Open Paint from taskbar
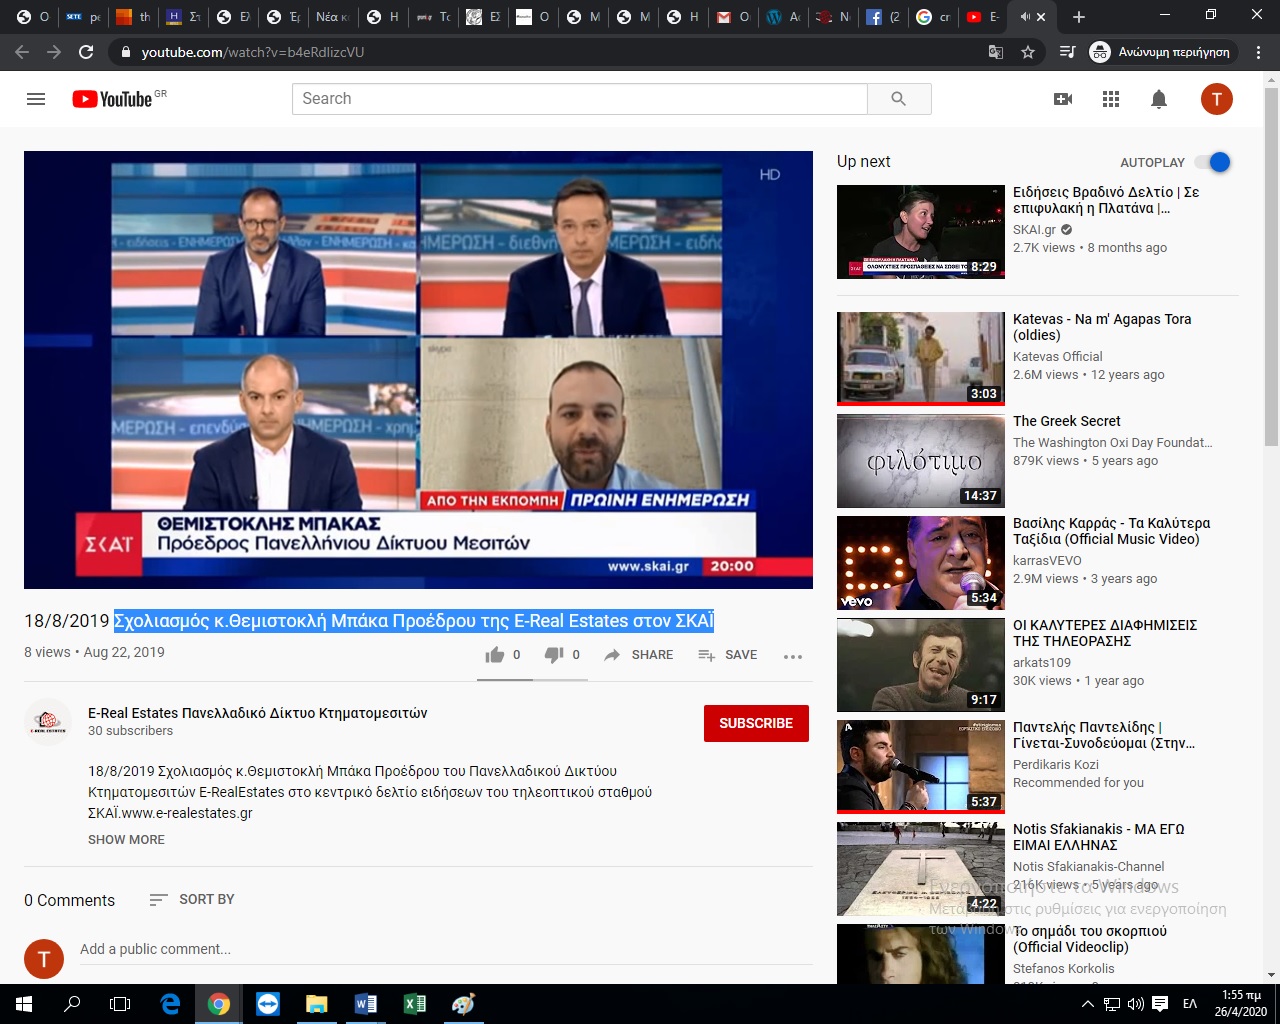Screen dimensions: 1280x1024 463,1004
